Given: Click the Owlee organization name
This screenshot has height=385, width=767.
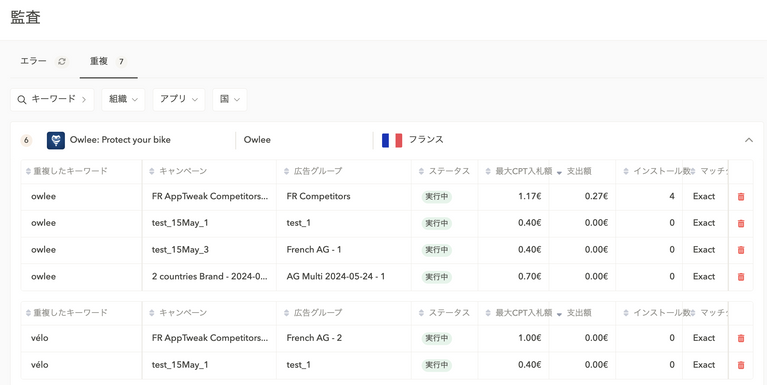Looking at the screenshot, I should (257, 140).
